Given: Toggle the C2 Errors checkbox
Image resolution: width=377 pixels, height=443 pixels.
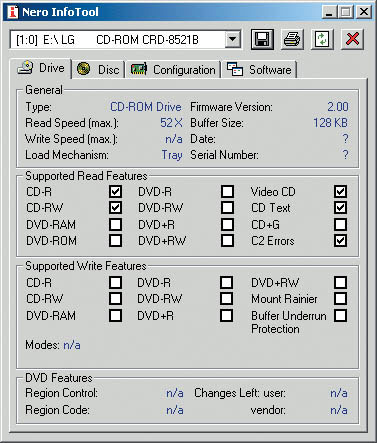Looking at the screenshot, I should (x=340, y=240).
